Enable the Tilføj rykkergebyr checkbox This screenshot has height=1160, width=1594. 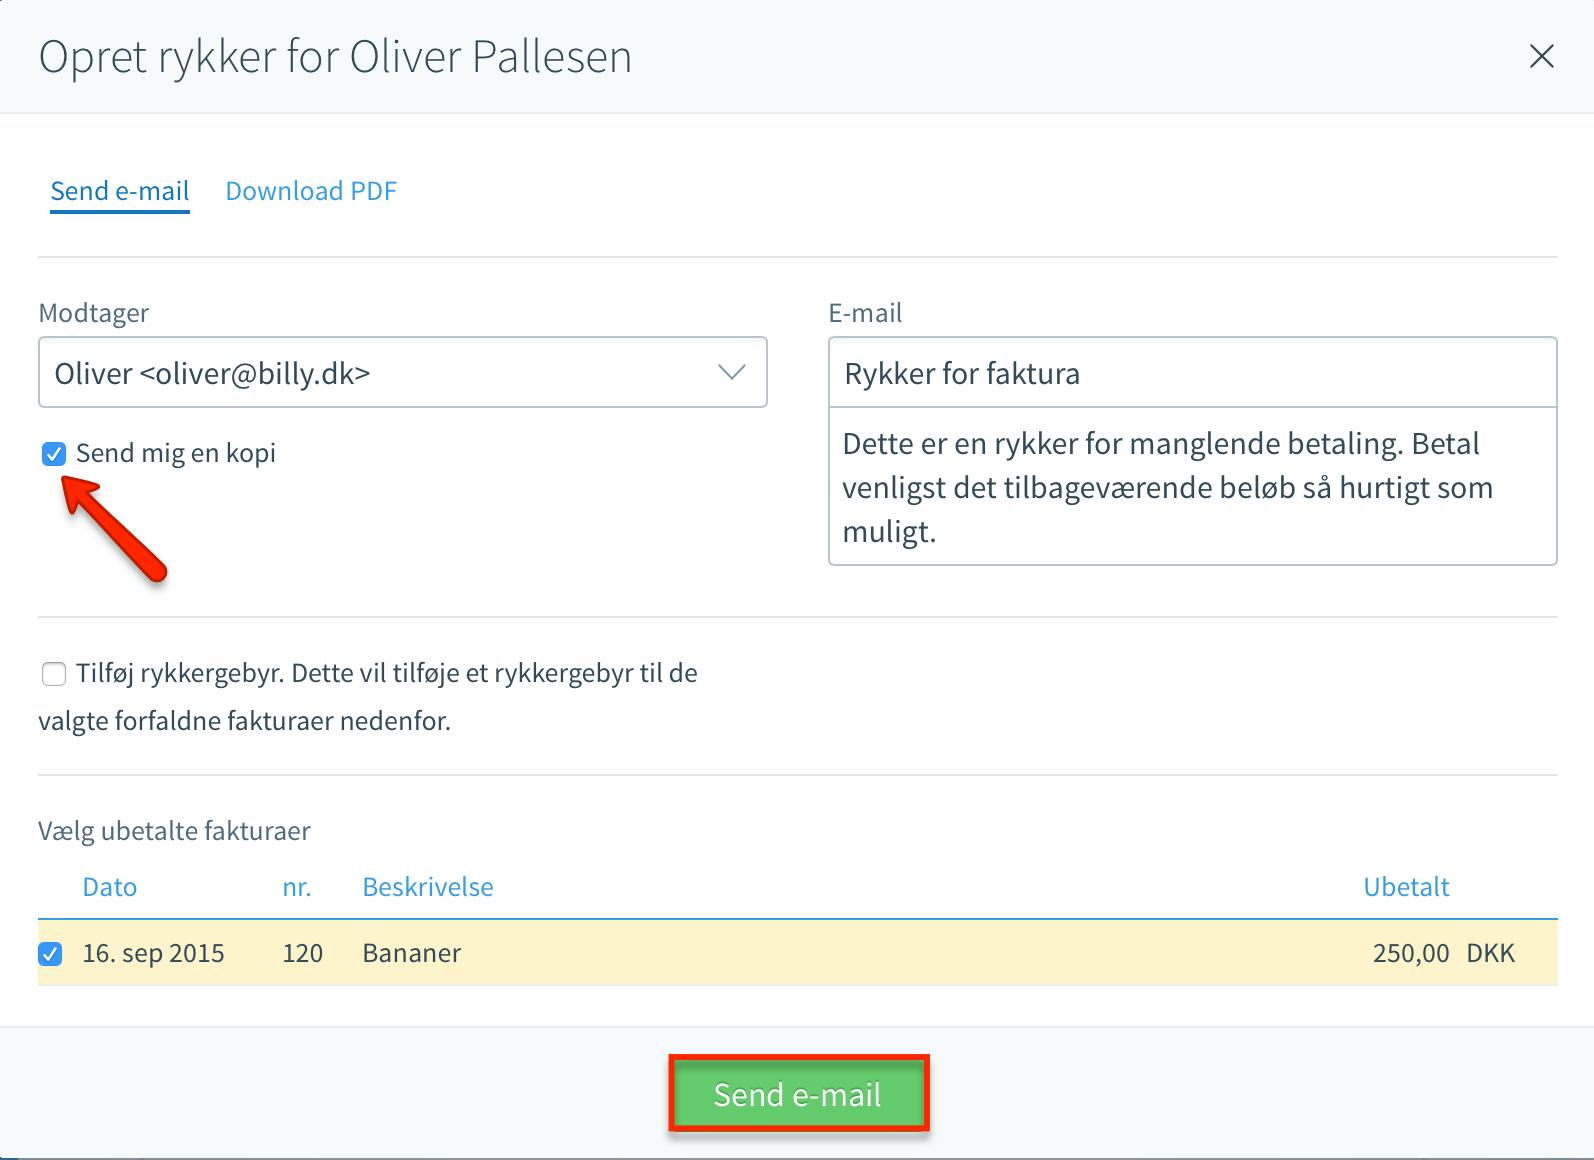tap(54, 674)
